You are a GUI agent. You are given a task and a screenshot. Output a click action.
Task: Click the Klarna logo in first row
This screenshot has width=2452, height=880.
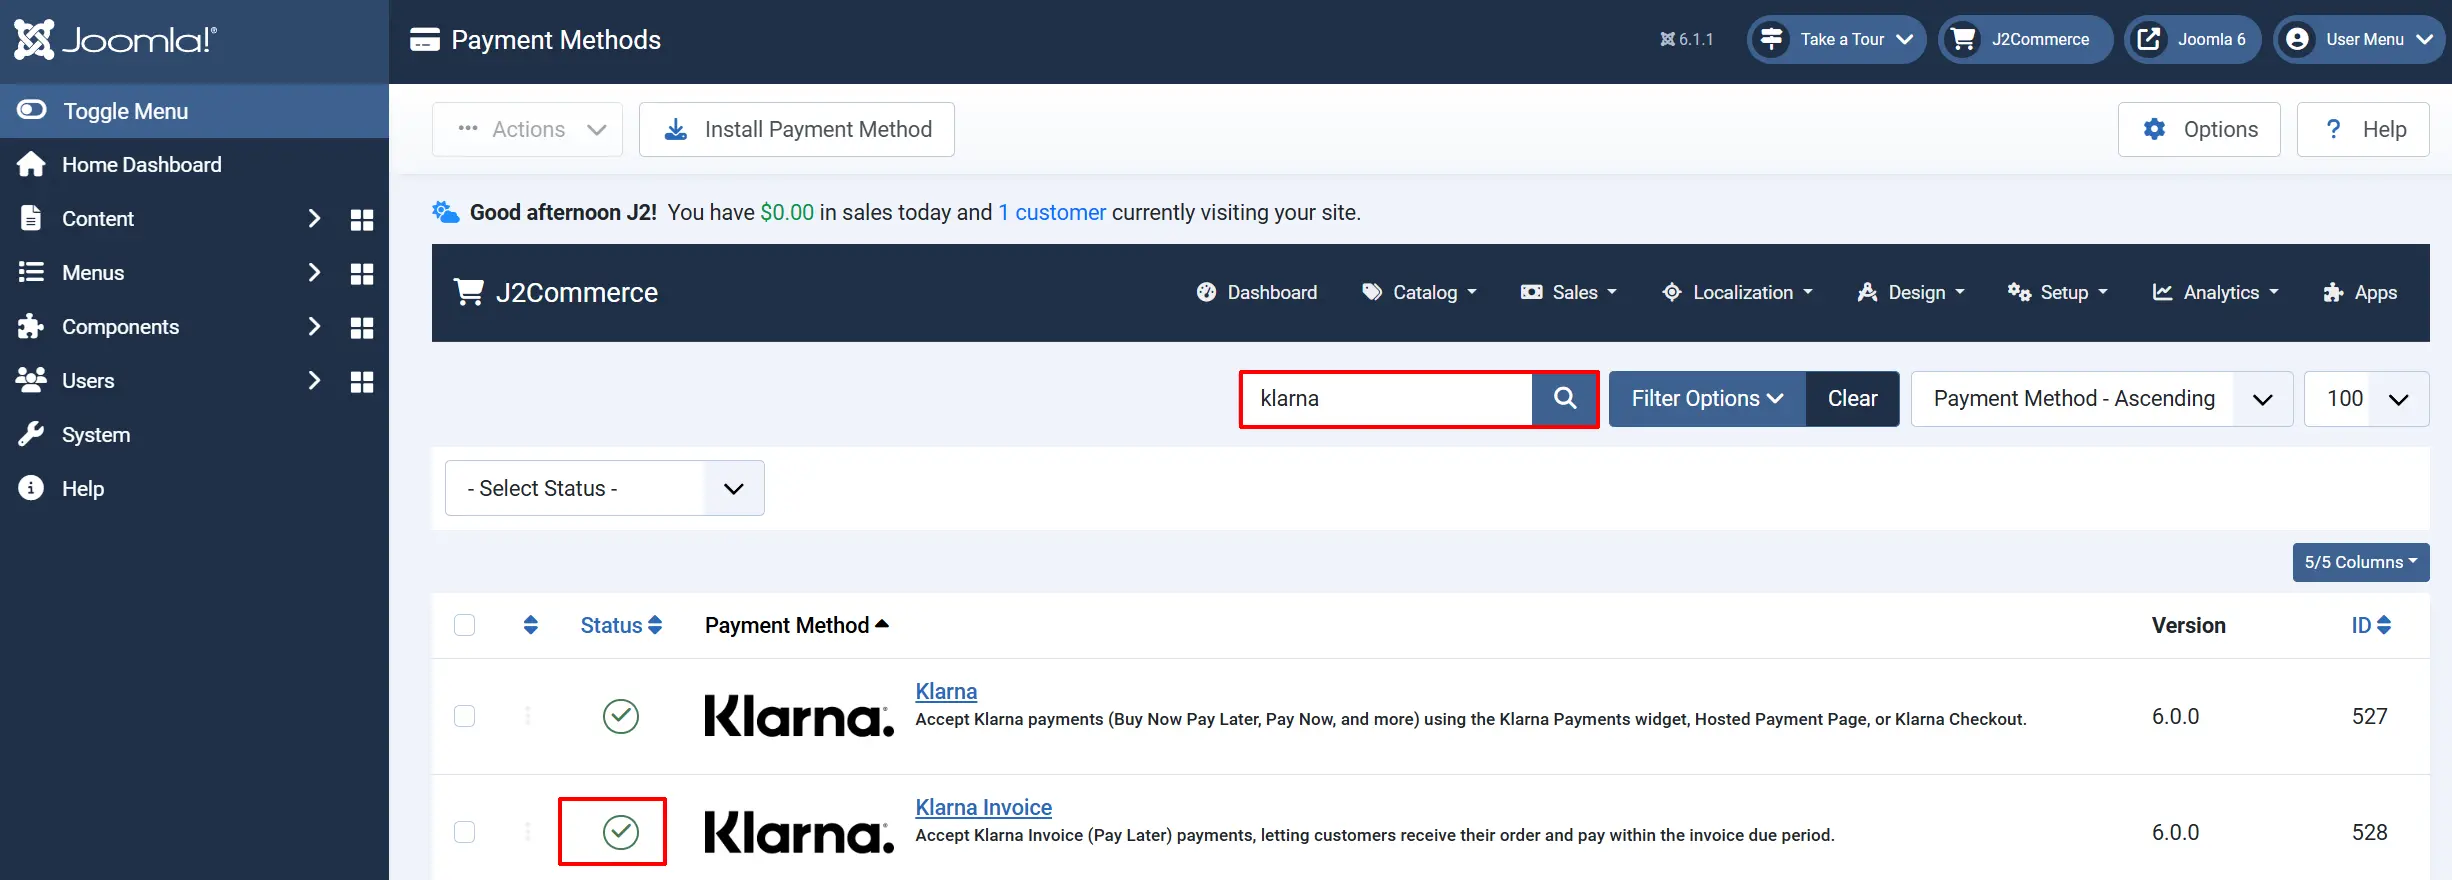799,716
